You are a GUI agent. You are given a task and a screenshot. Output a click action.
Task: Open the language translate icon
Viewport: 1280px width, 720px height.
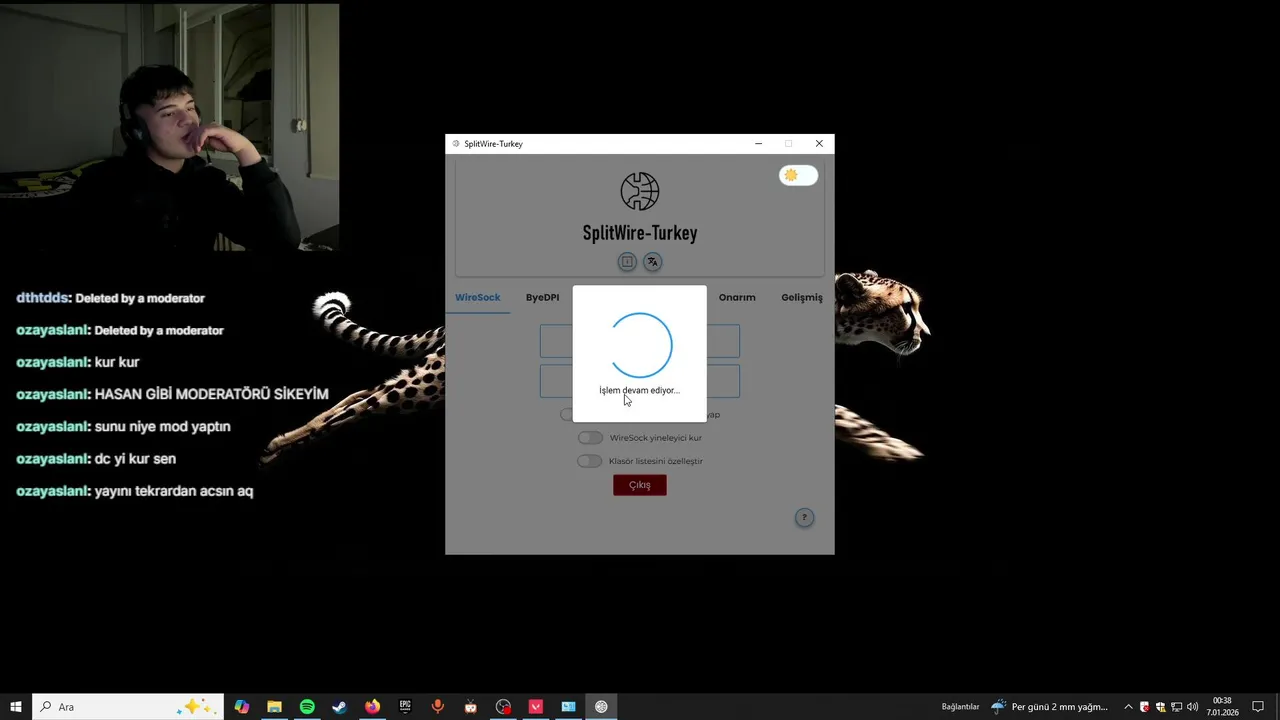(652, 262)
